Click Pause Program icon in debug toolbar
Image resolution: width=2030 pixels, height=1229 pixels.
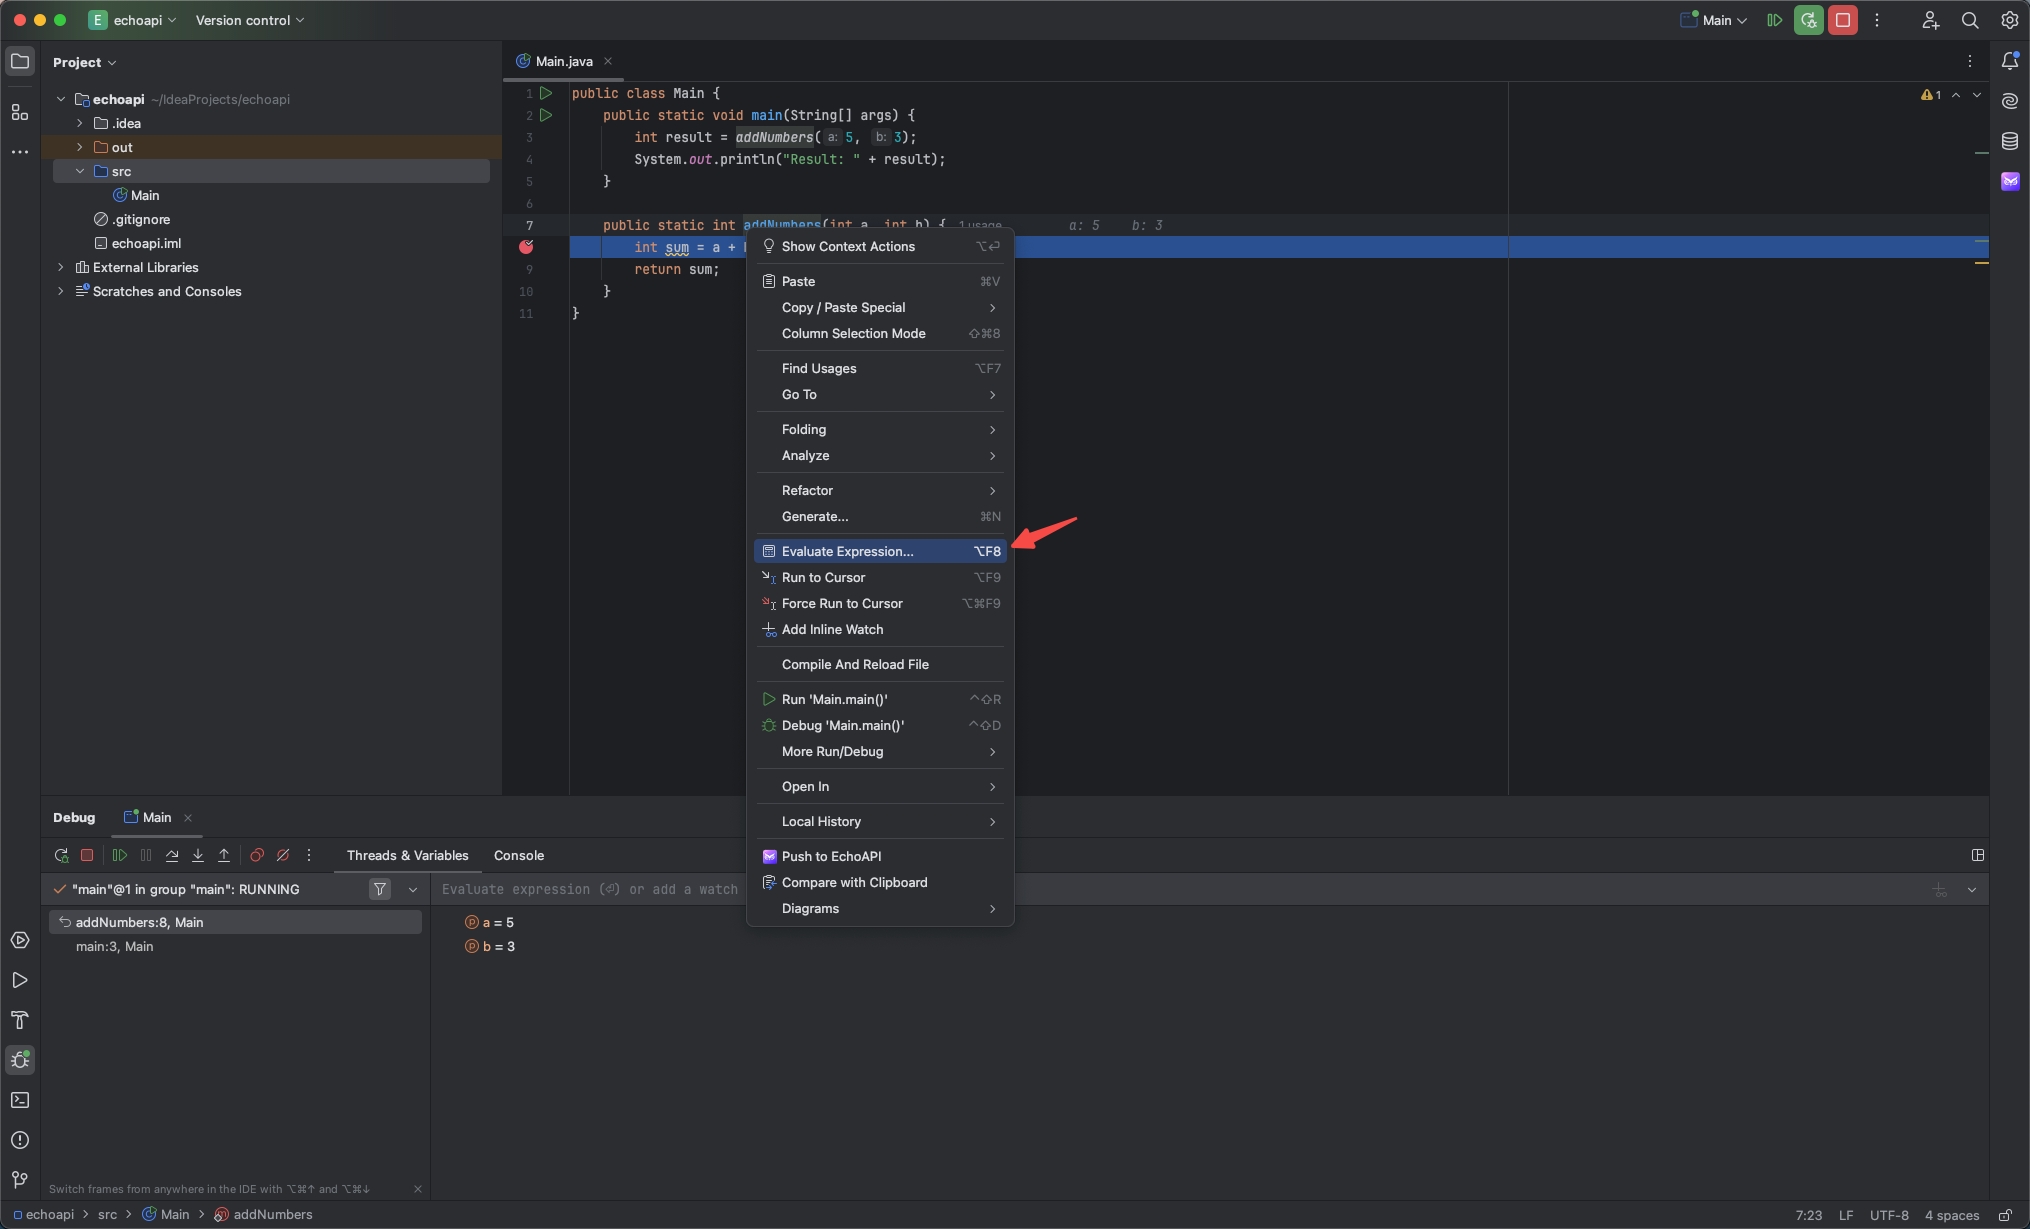click(x=146, y=856)
